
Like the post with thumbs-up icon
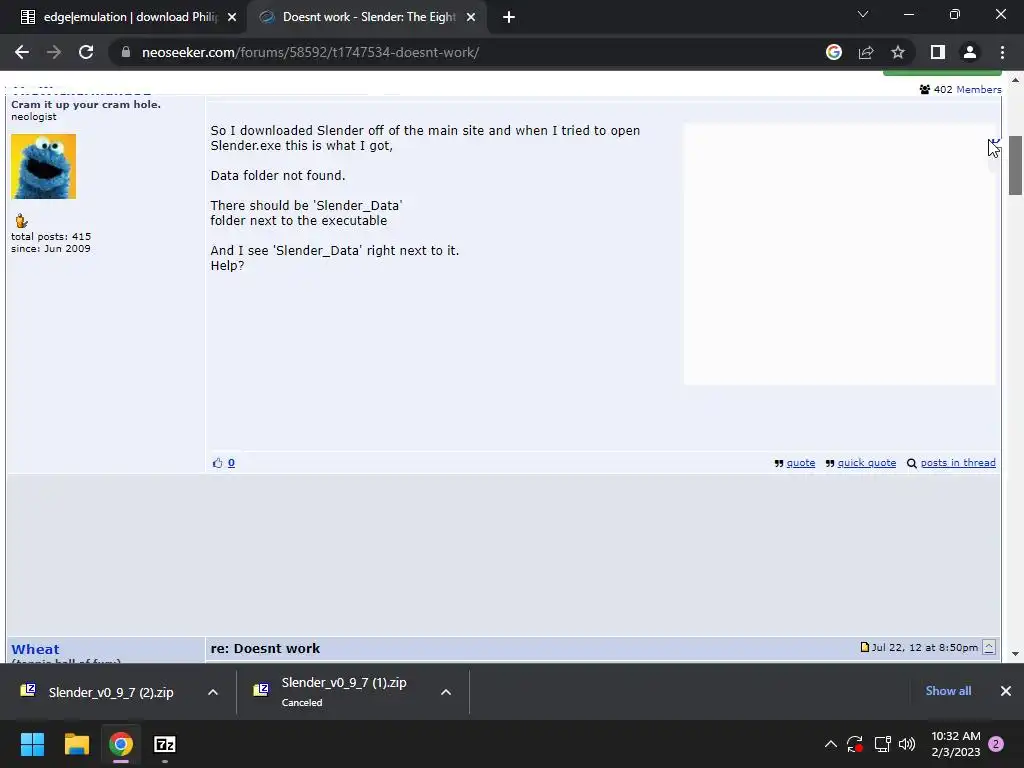(217, 463)
